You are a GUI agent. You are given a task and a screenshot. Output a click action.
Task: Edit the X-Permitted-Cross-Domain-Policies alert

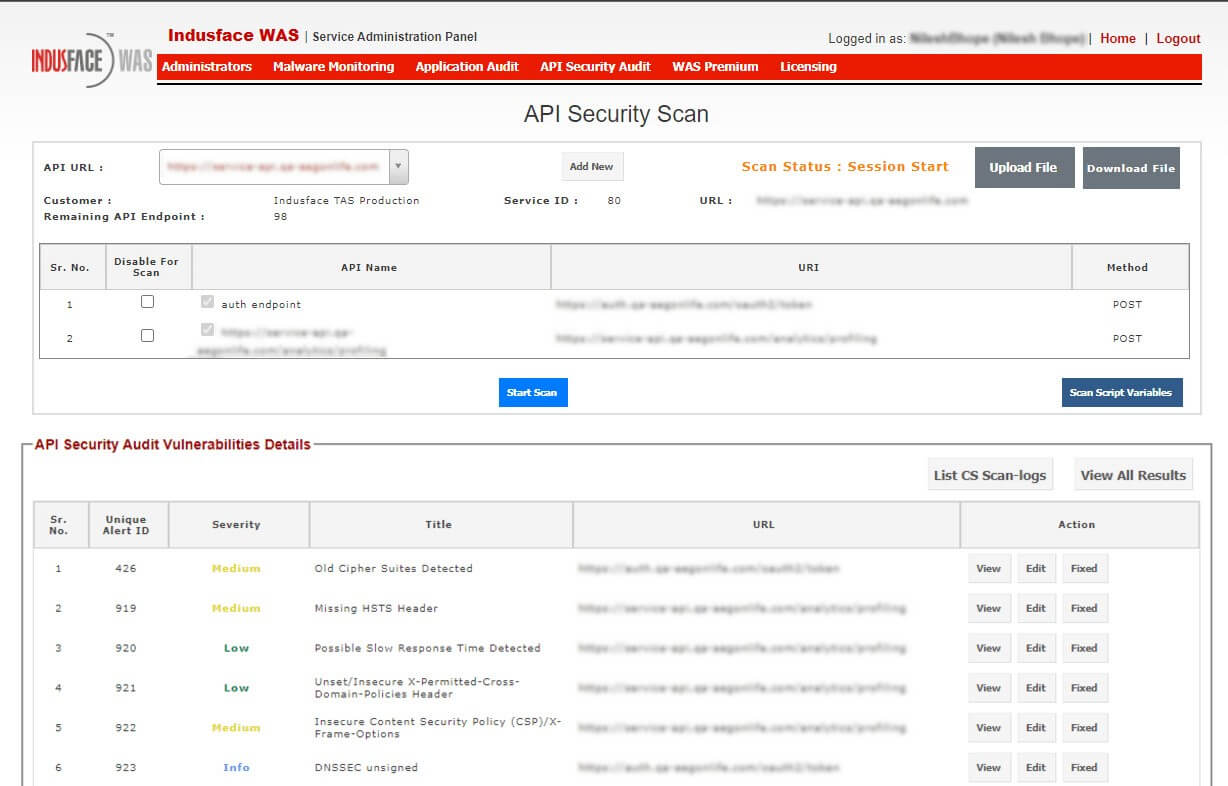[x=1036, y=688]
